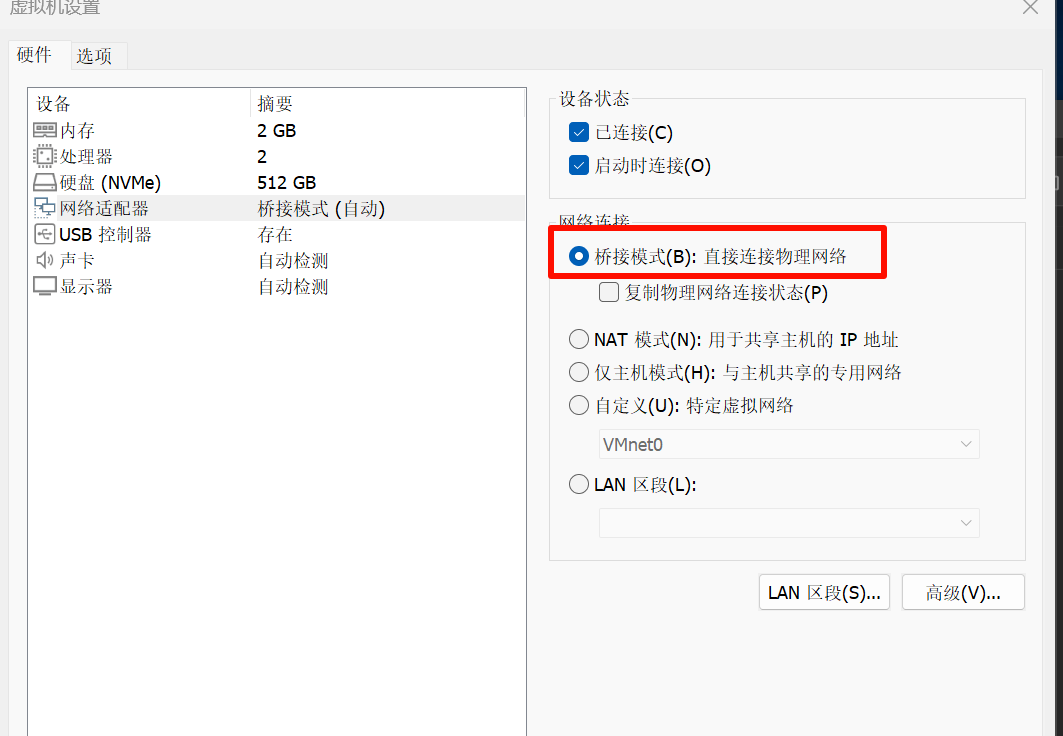Select the network adapter (网络适配器) icon
This screenshot has height=736, width=1063.
point(45,208)
